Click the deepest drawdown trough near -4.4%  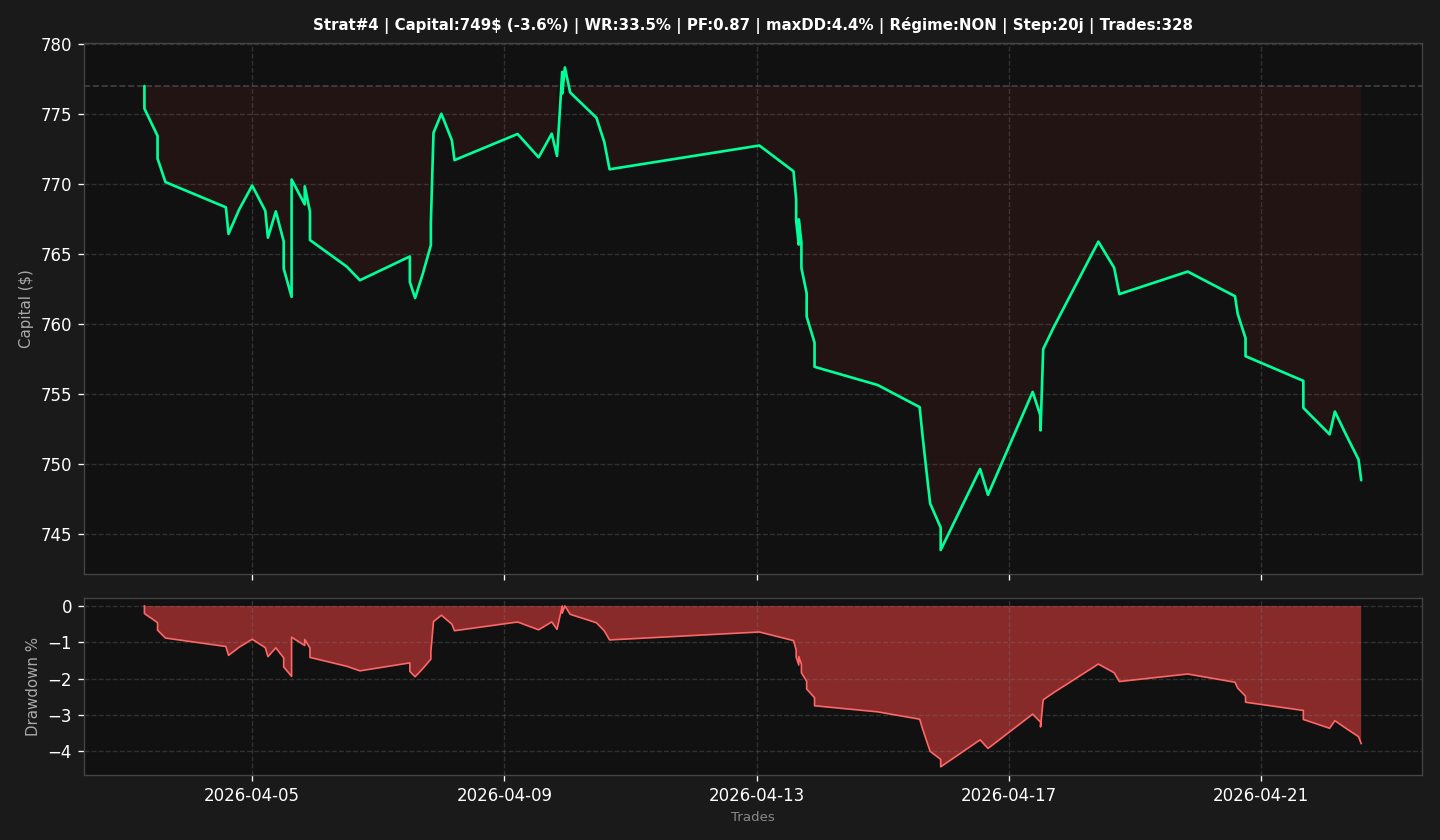tap(940, 766)
